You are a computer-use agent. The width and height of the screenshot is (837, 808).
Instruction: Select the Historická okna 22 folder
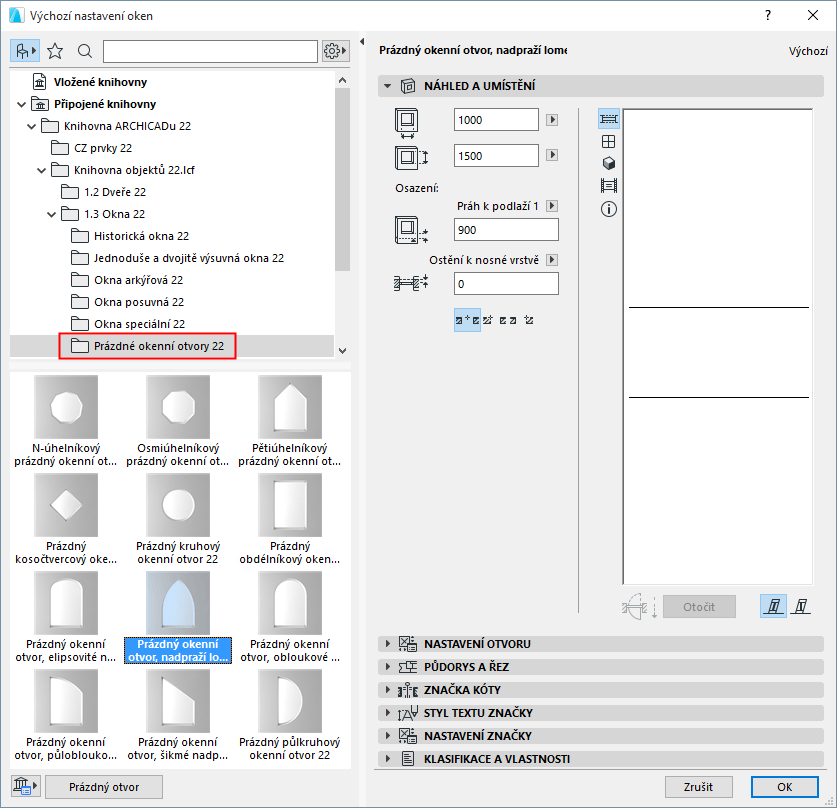click(x=141, y=236)
